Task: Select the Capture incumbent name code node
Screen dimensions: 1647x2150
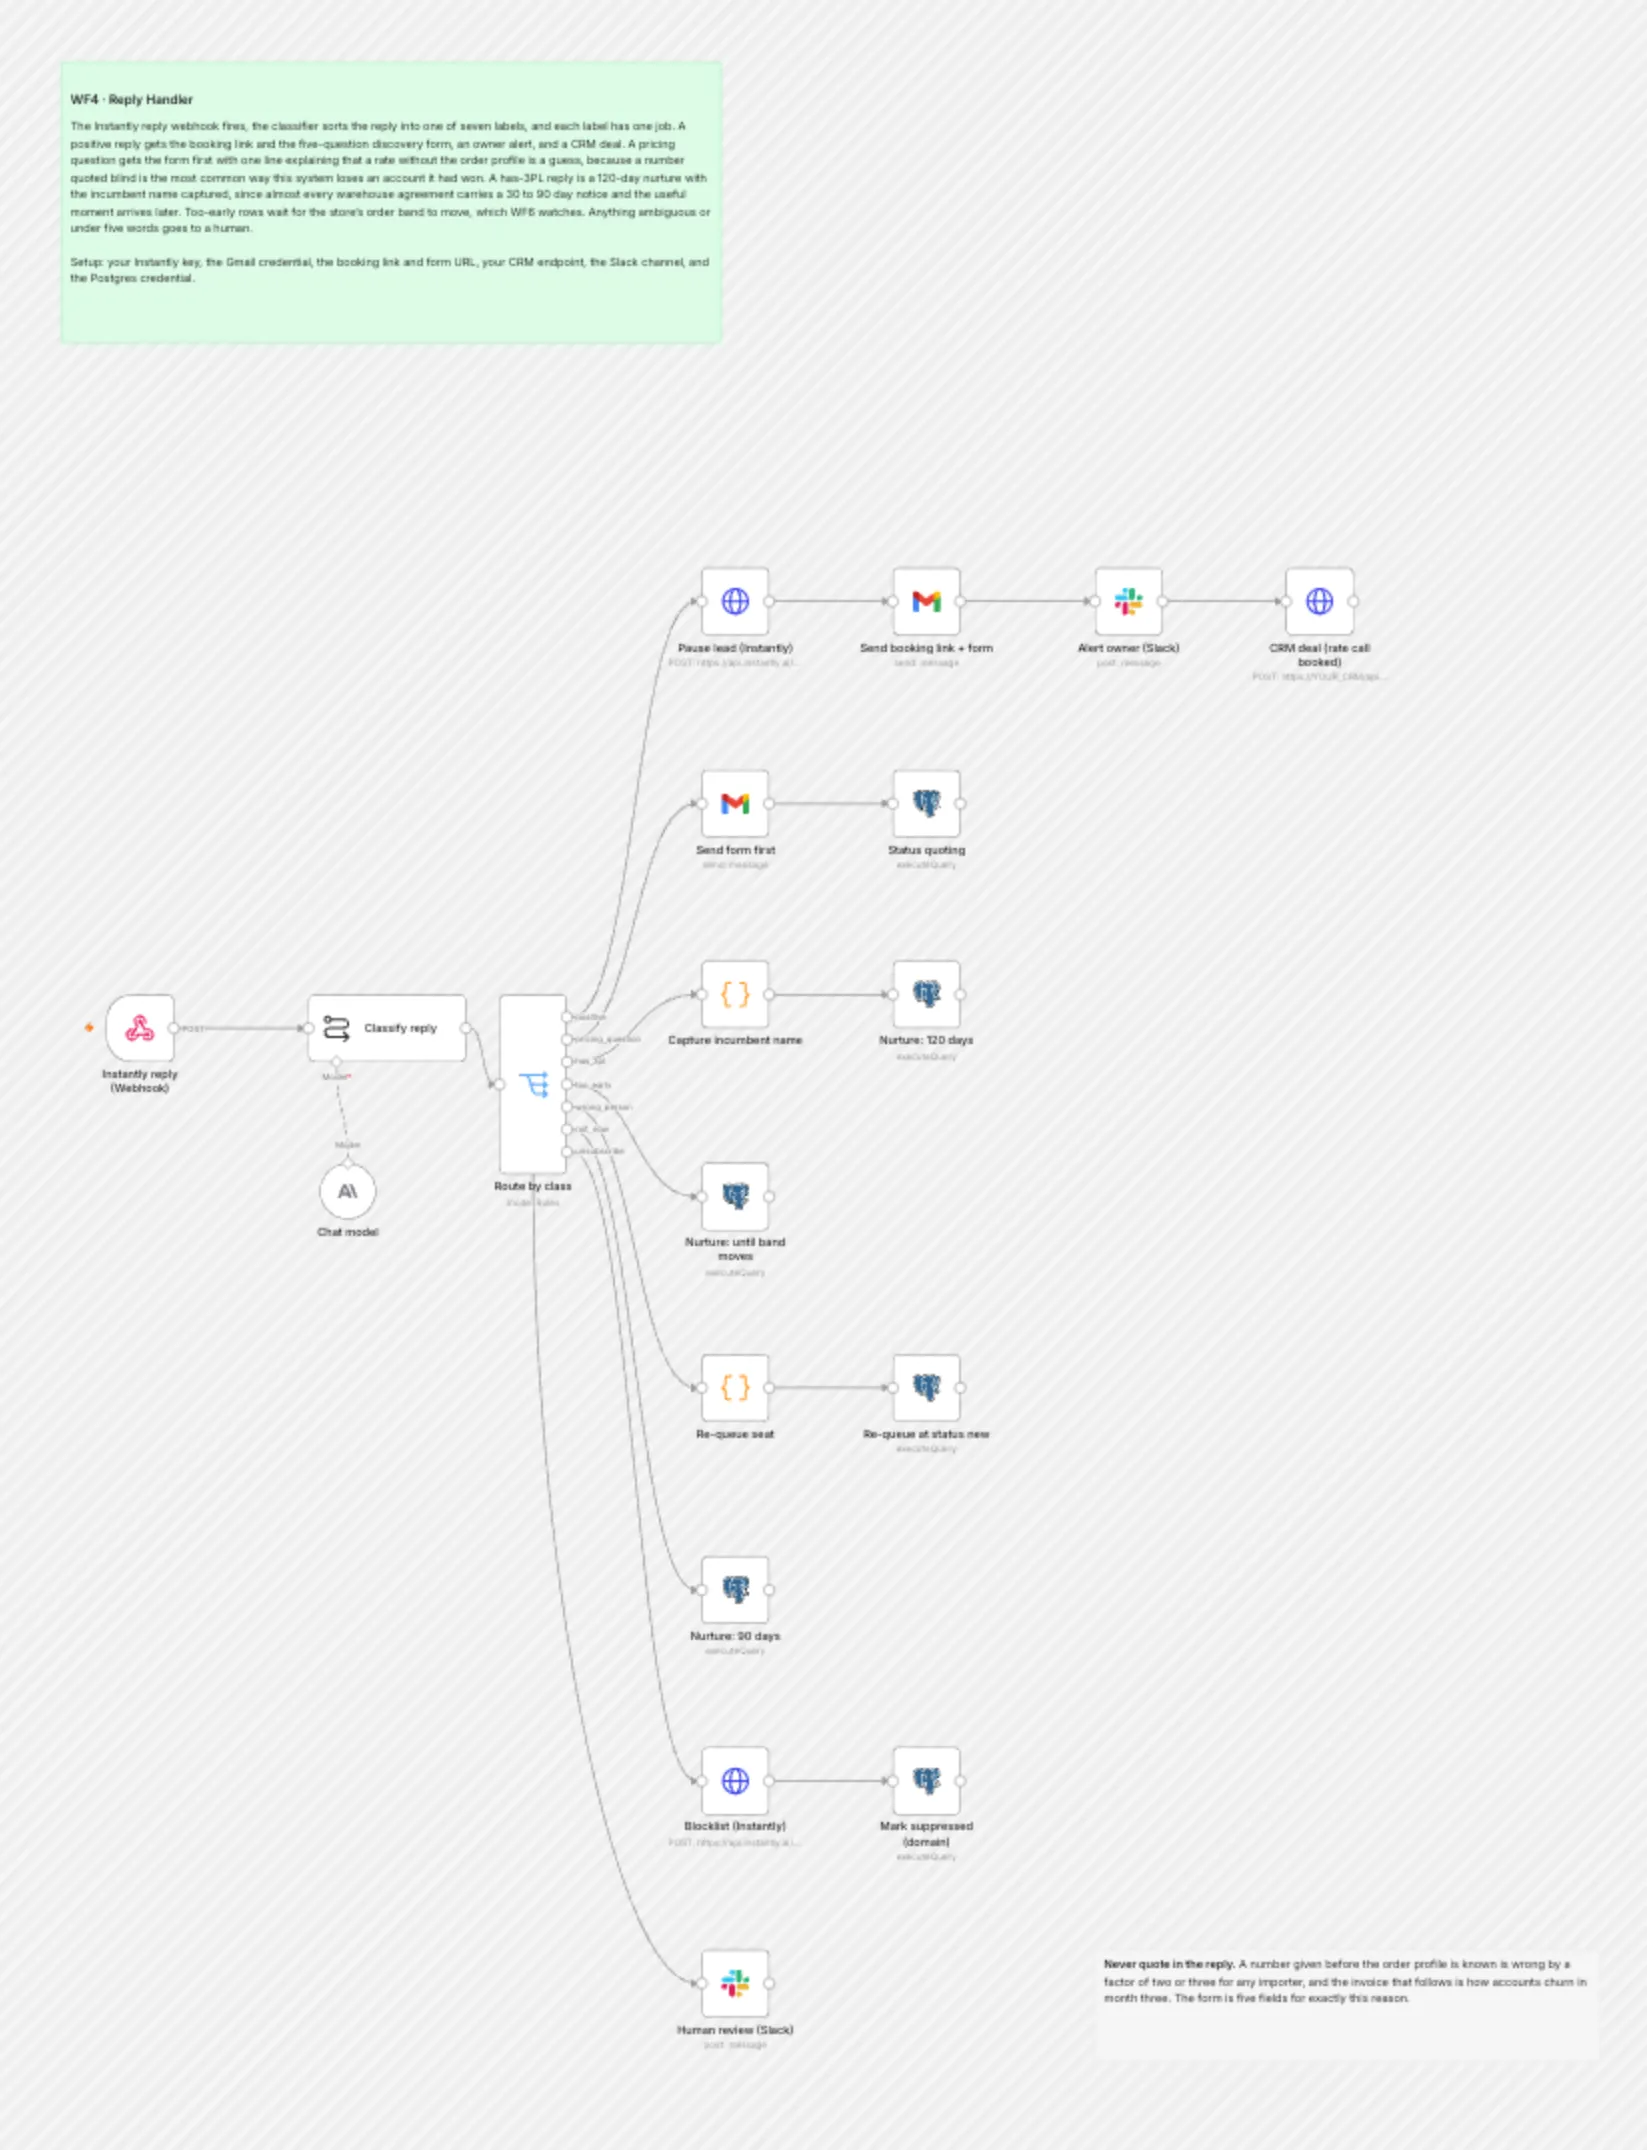Action: click(x=735, y=994)
